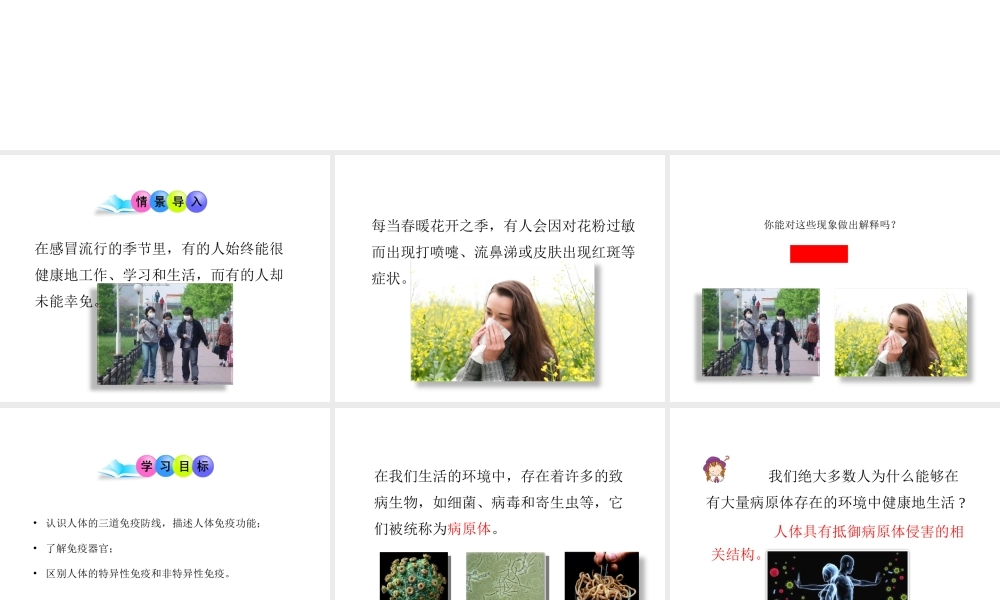1000x600 pixels.
Task: Click paragraph starting 在我们生活的环境中
Action: tap(498, 502)
